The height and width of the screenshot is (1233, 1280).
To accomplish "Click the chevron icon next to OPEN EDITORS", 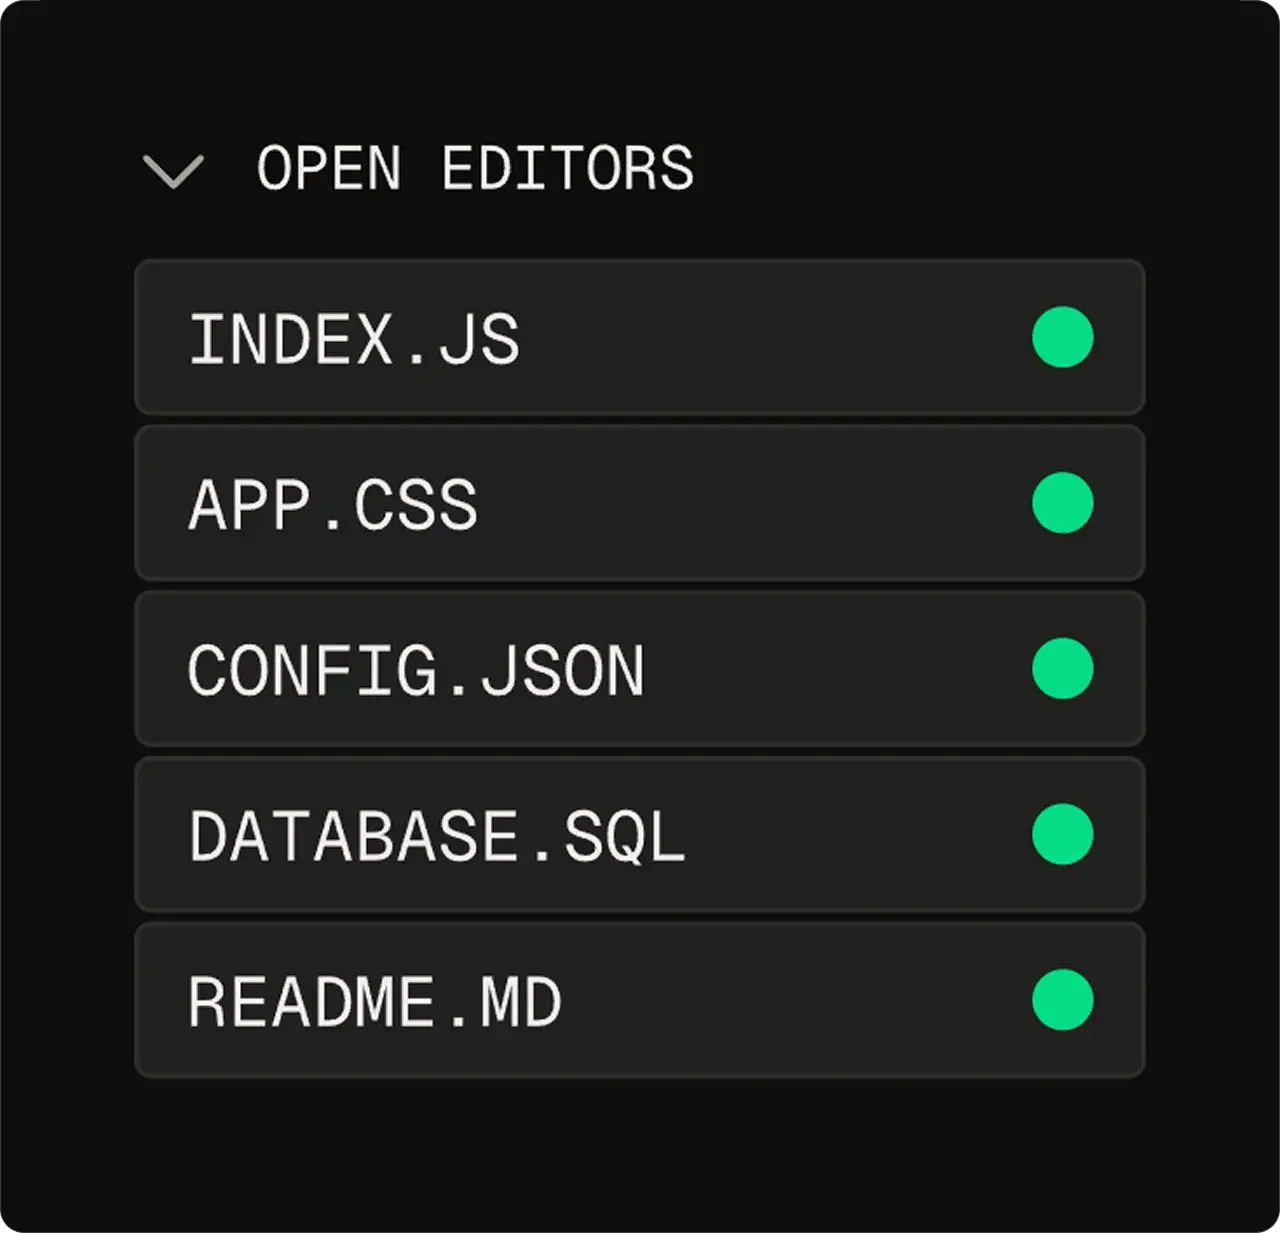I will [x=173, y=170].
